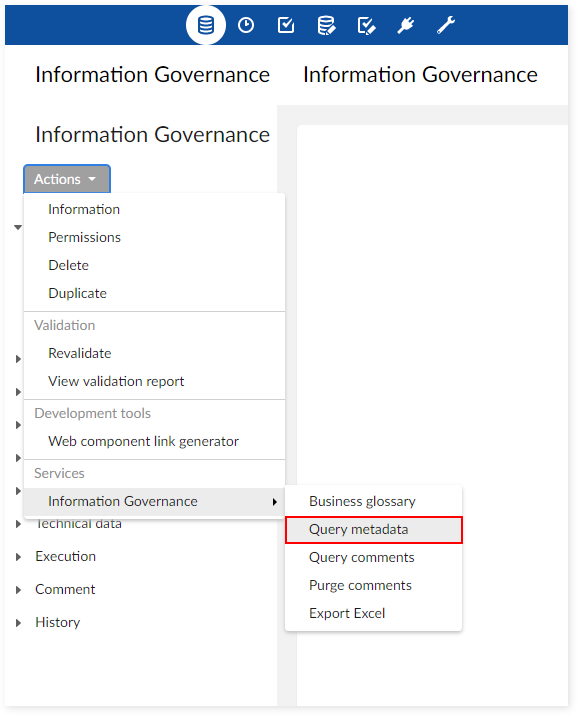Open the plug icon in top bar

click(x=405, y=25)
